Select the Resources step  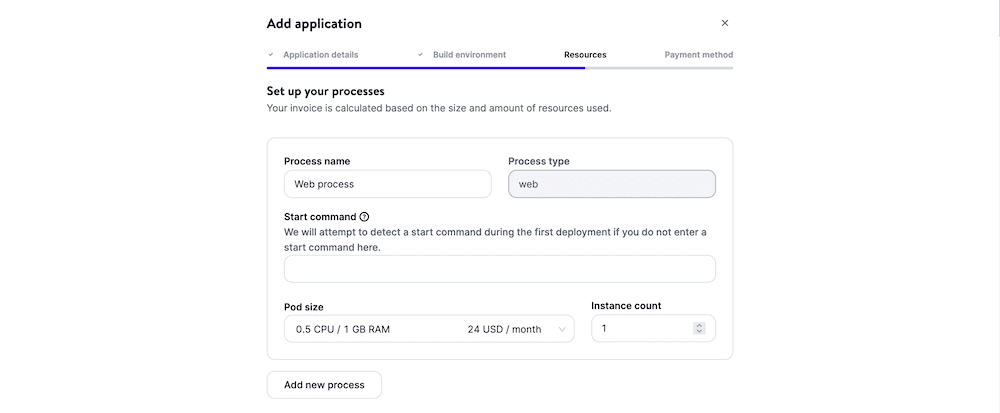tap(585, 55)
